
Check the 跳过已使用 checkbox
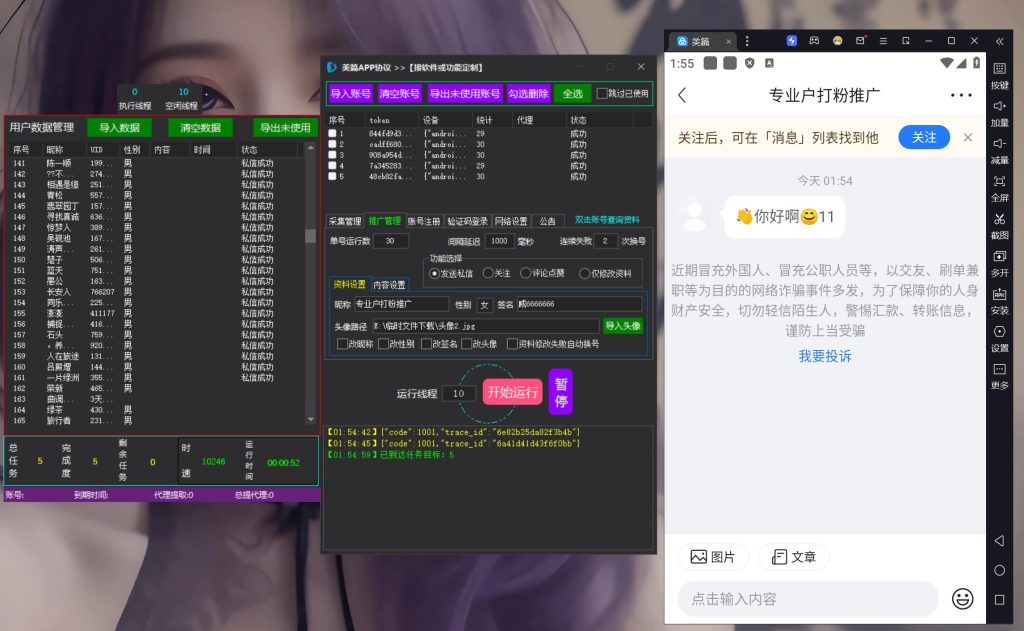(x=602, y=94)
